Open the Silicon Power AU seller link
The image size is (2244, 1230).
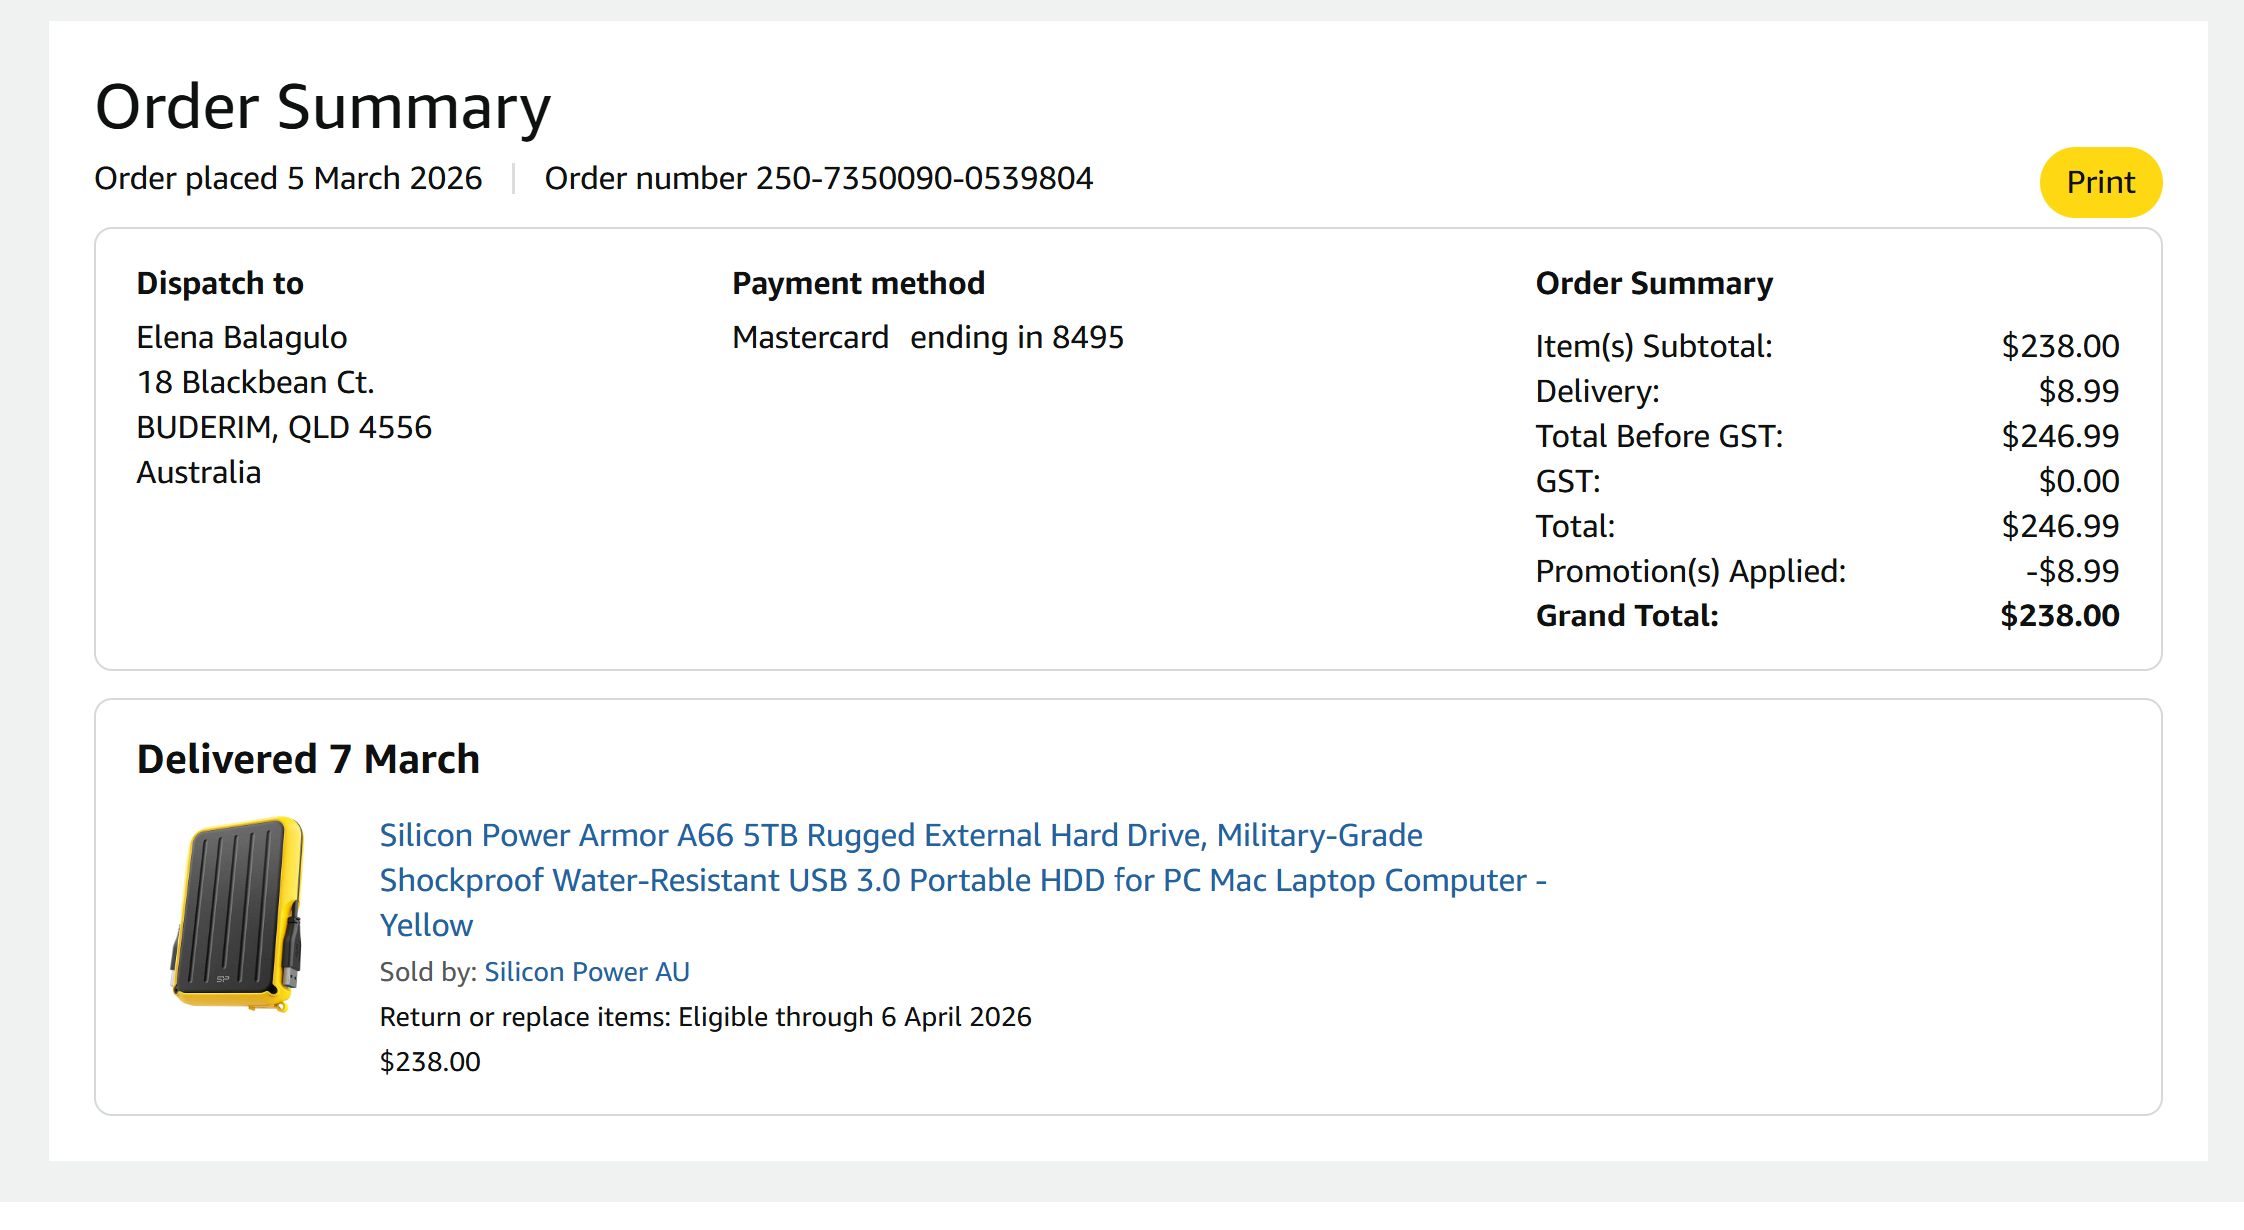(587, 972)
